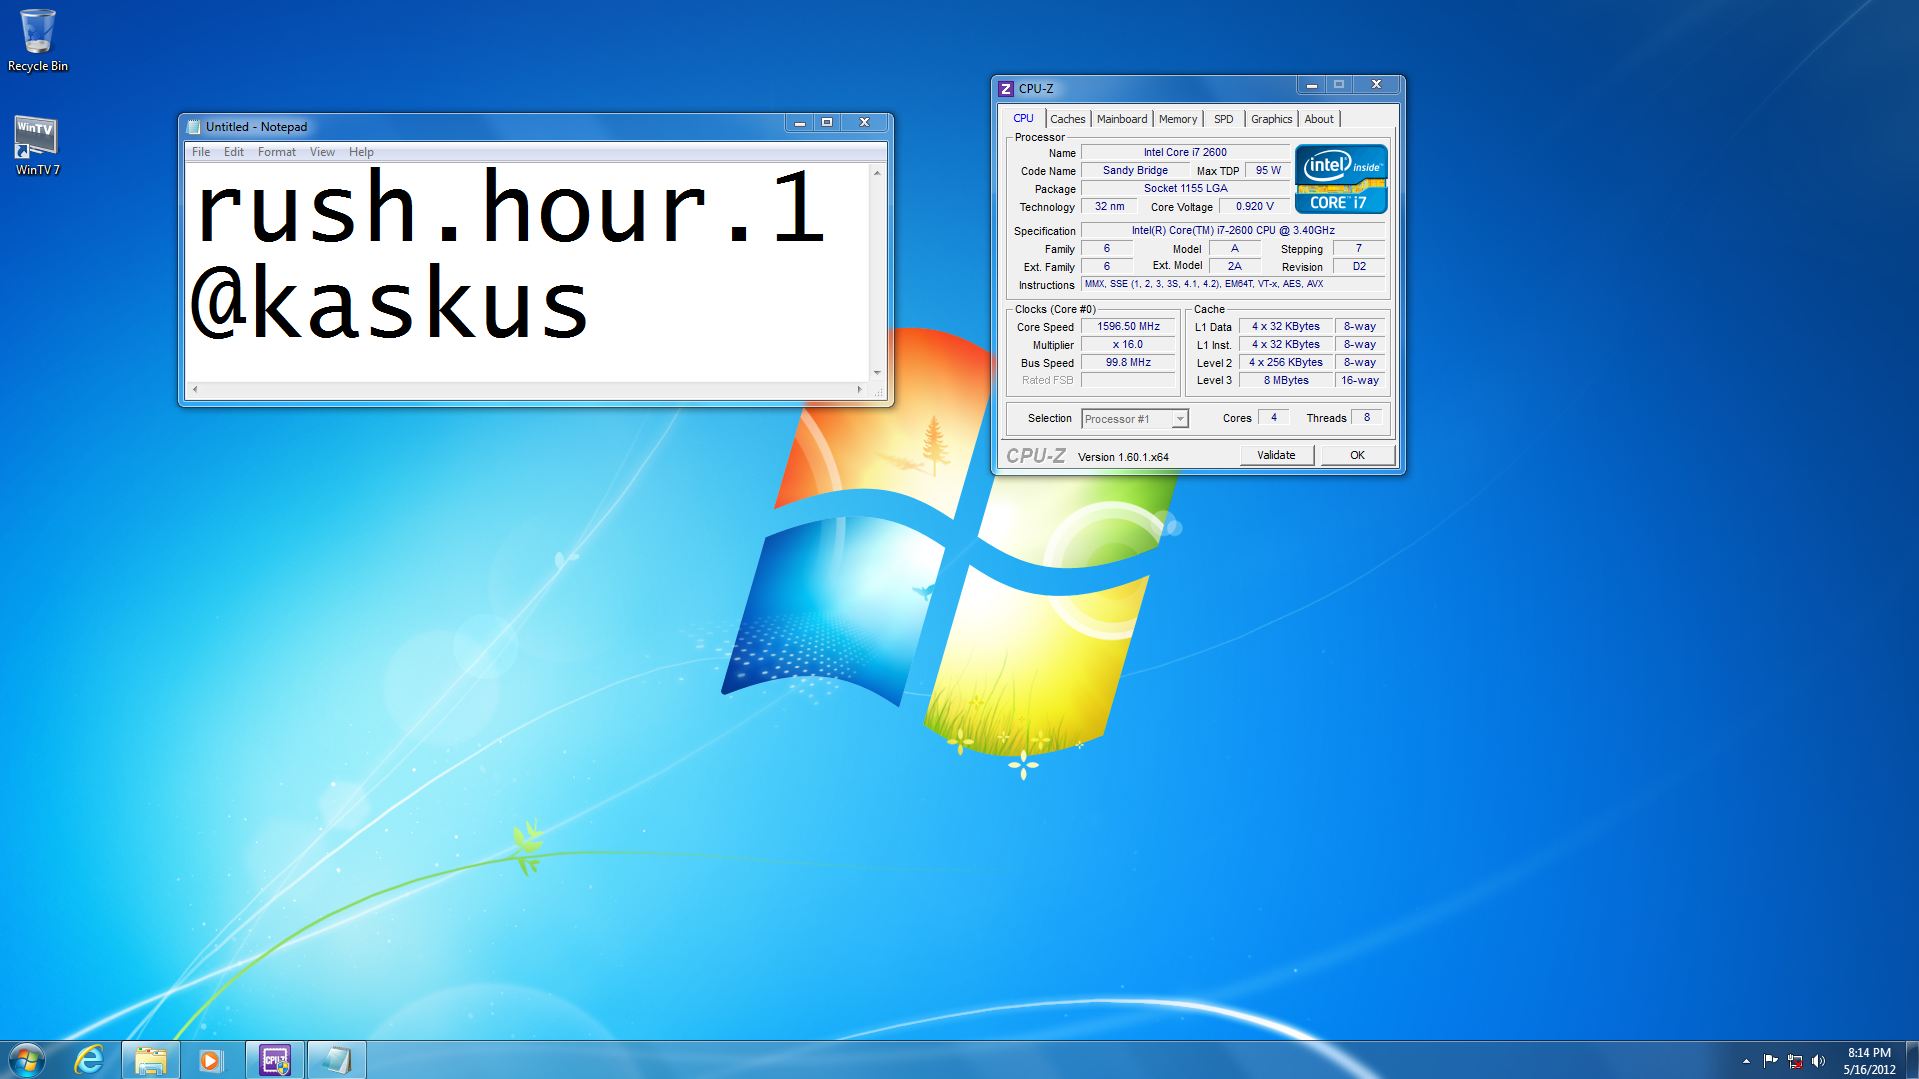This screenshot has width=1919, height=1079.
Task: Select CPU-Z taskbar button
Action: point(274,1060)
